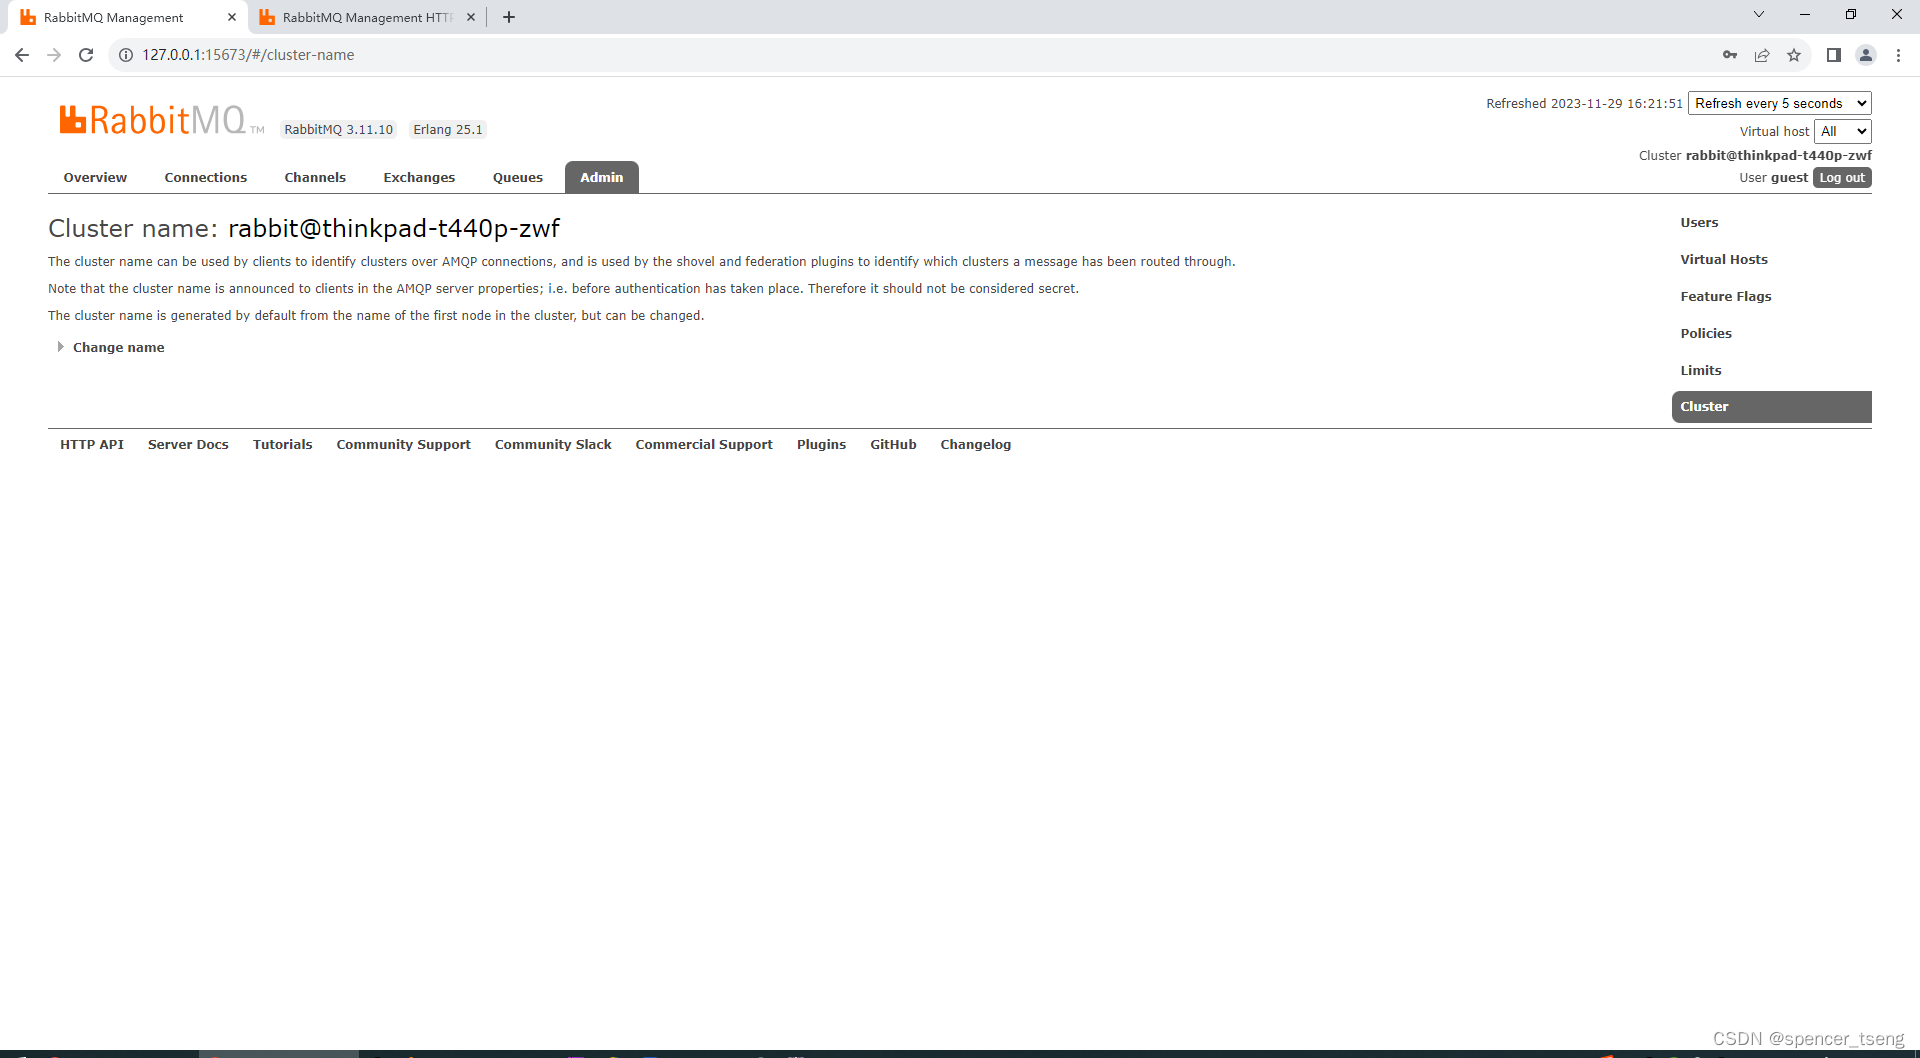The height and width of the screenshot is (1058, 1920).
Task: Expand the Change name section
Action: click(x=118, y=347)
